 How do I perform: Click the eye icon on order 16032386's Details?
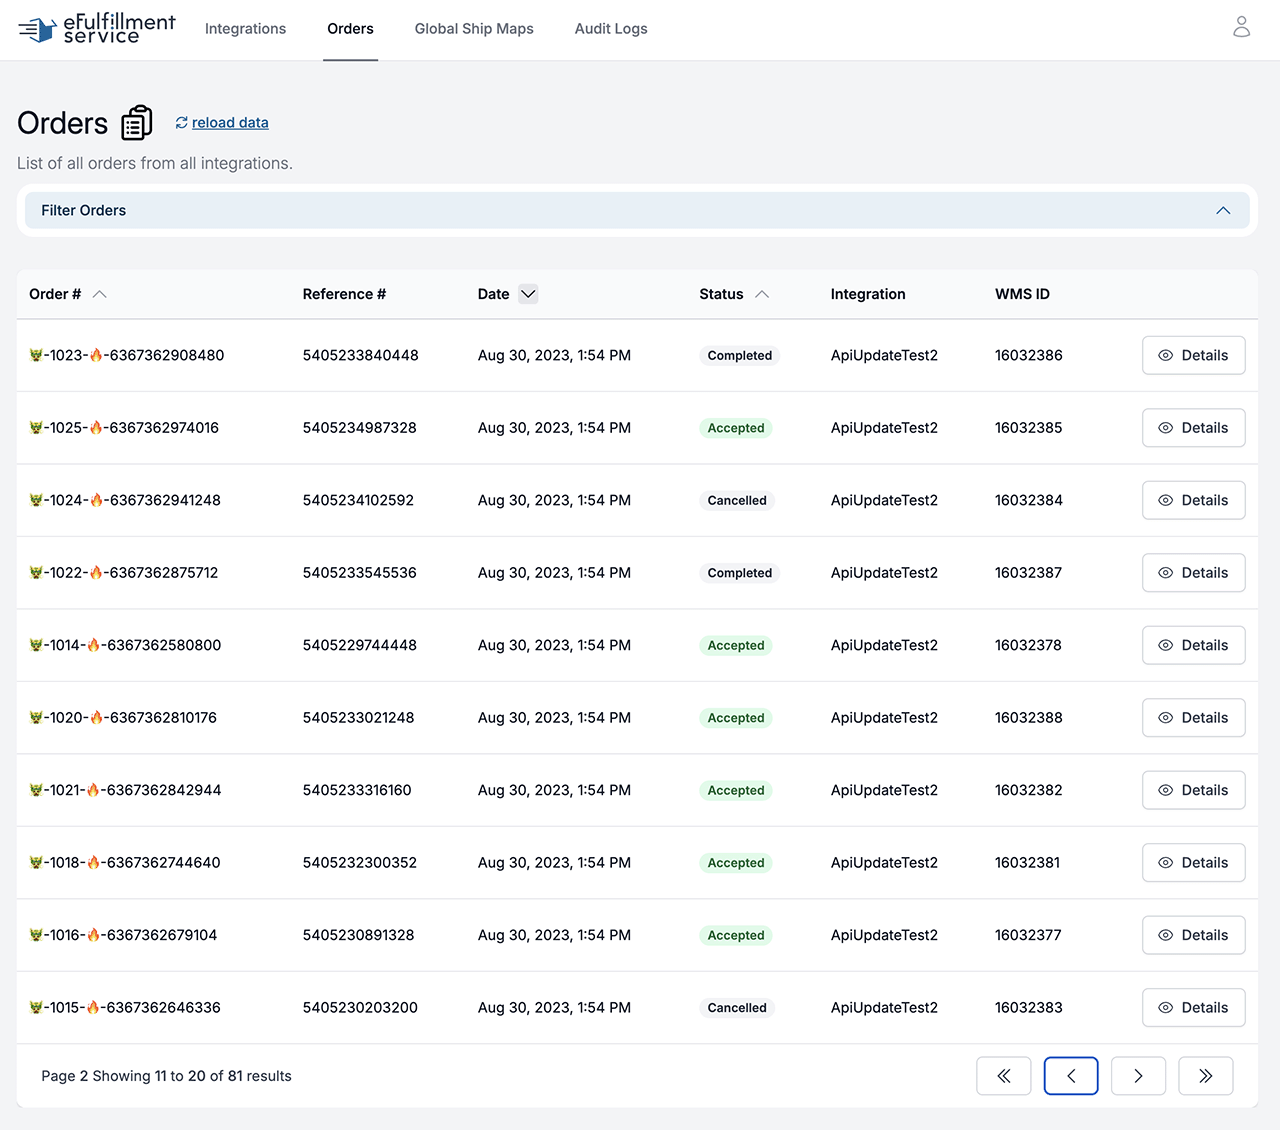click(x=1165, y=355)
